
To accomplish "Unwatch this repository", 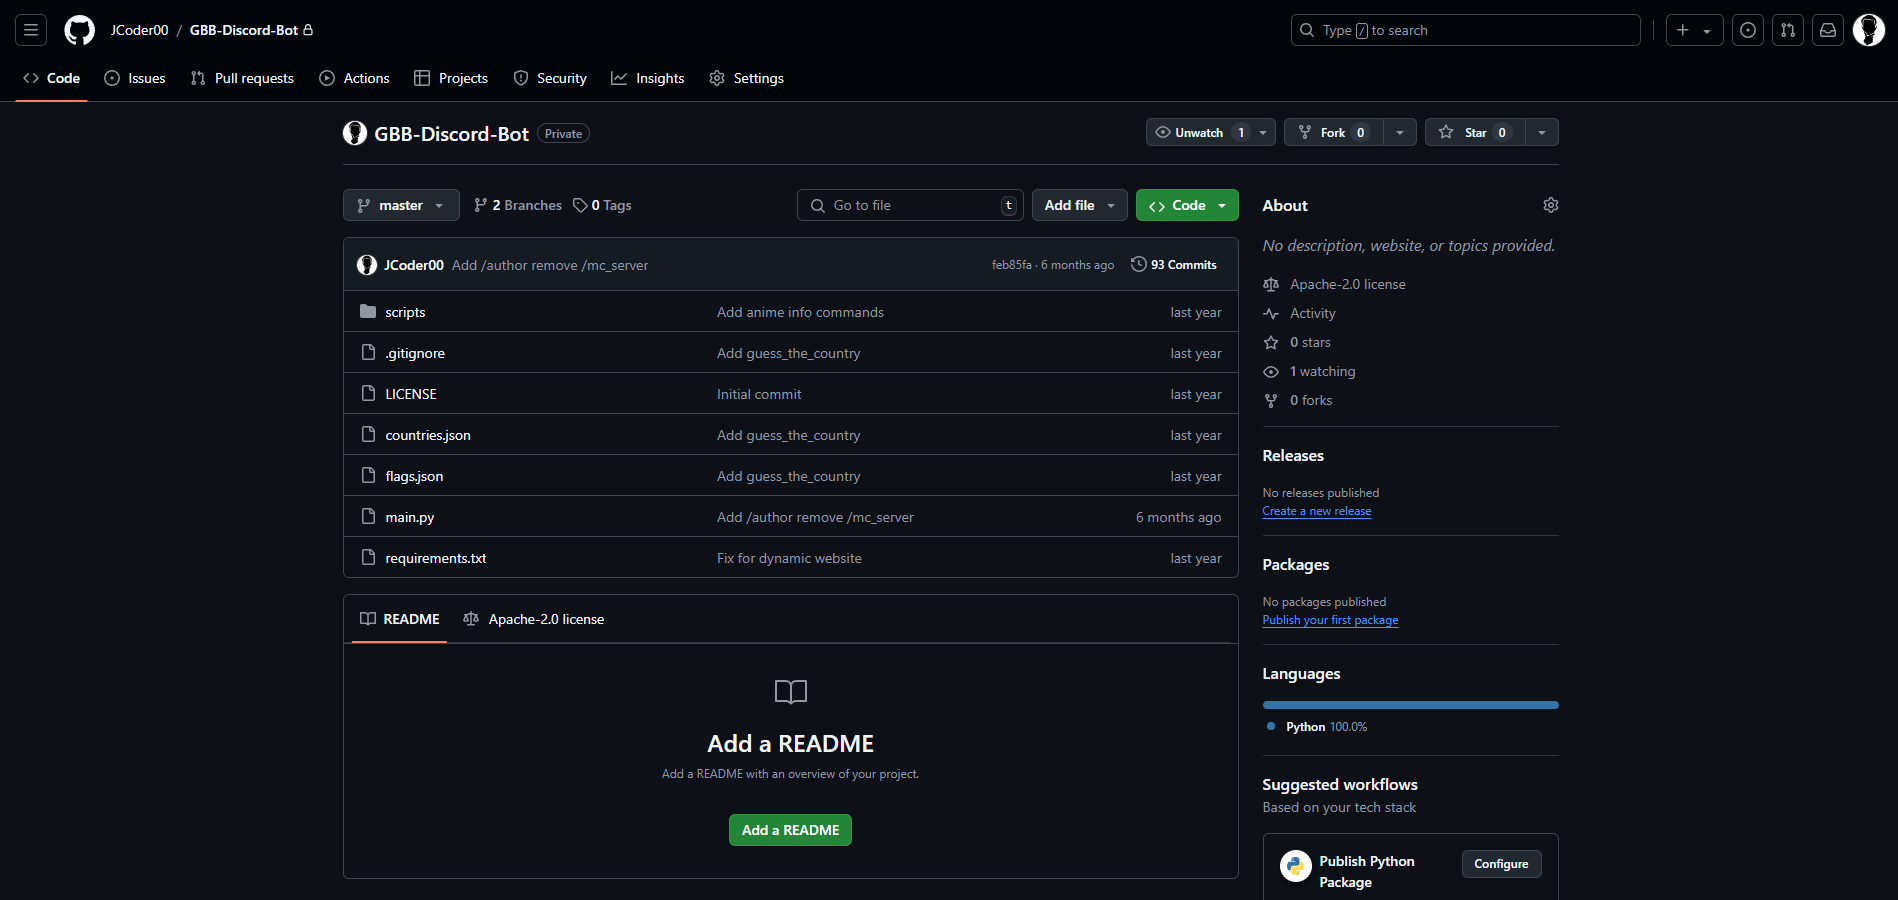I will [x=1199, y=131].
